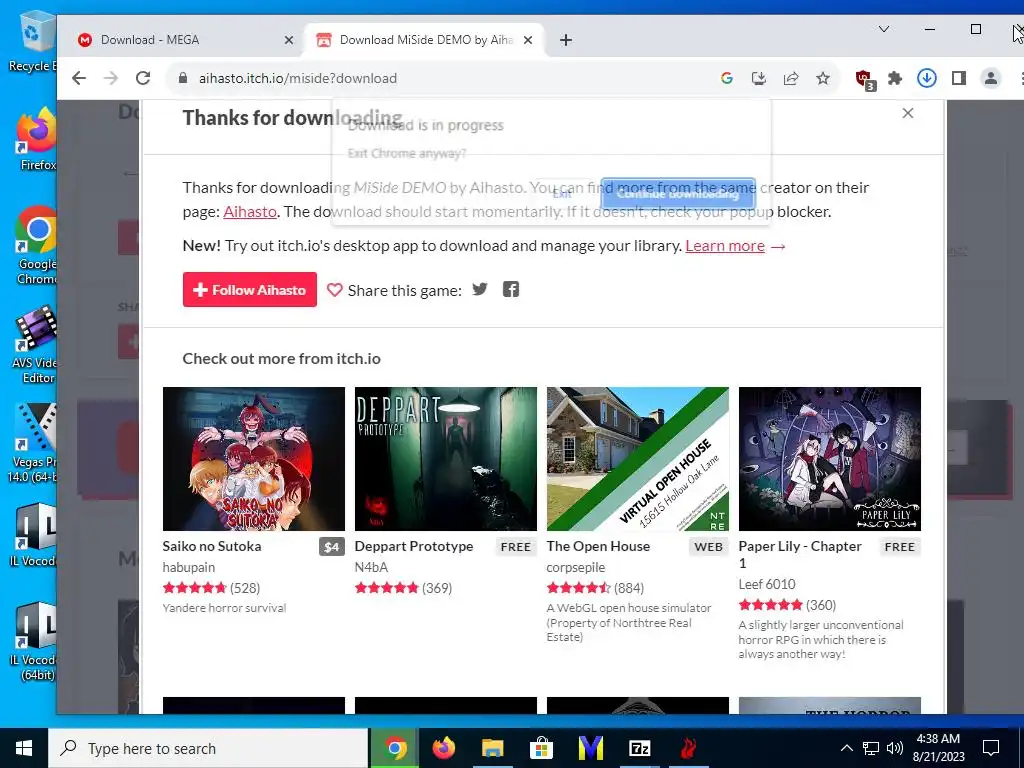Close the Download - MEGA tab
This screenshot has height=768, width=1024.
point(289,40)
